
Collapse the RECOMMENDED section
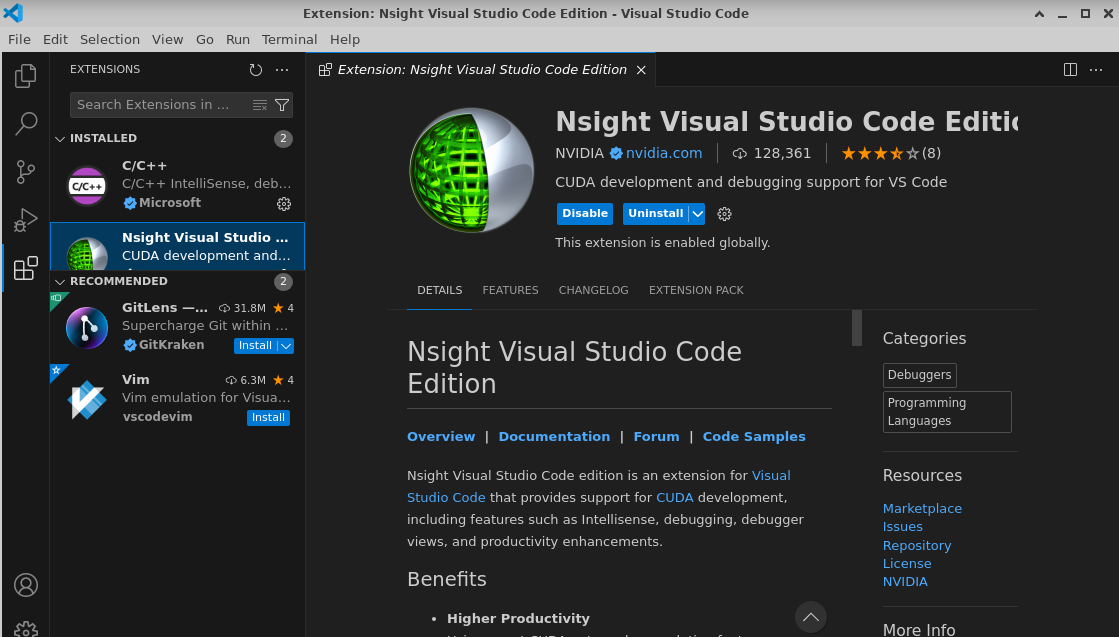[60, 282]
